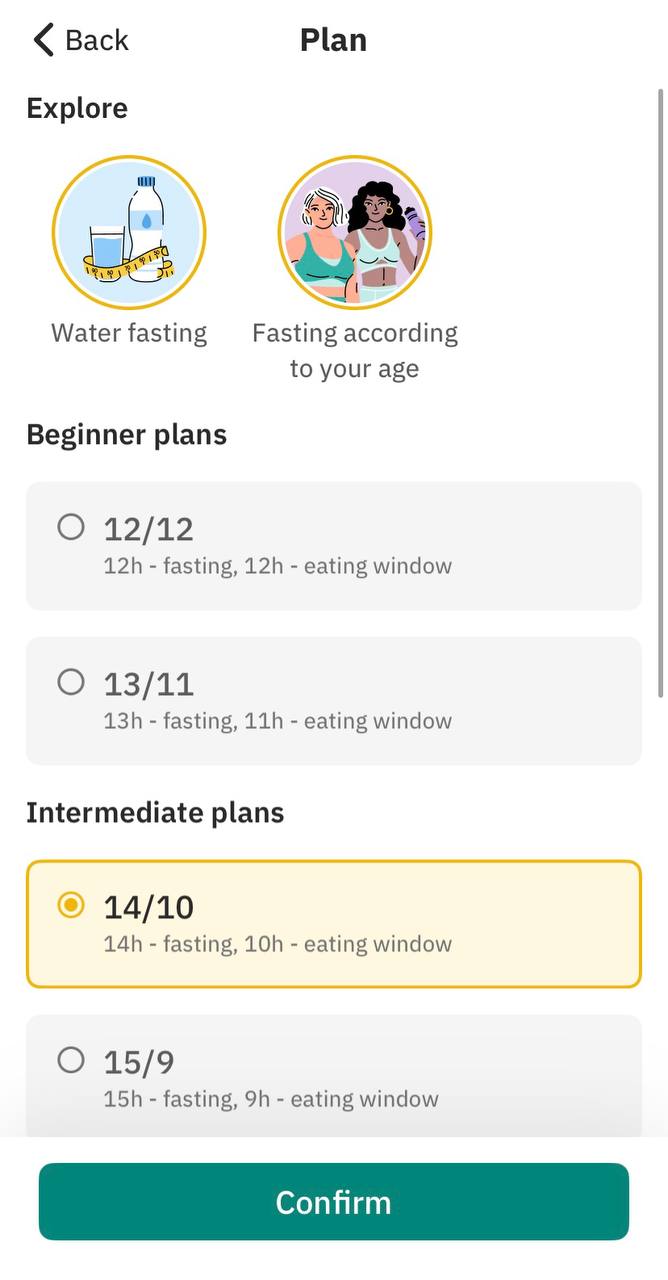Confirm the selected fasting plan
Screen dimensions: 668x1280
click(334, 1202)
